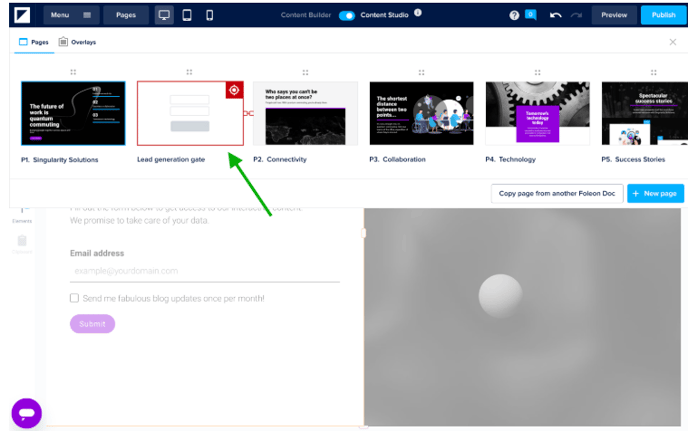Toggle the Content Builder / Content Studio switch

point(347,15)
